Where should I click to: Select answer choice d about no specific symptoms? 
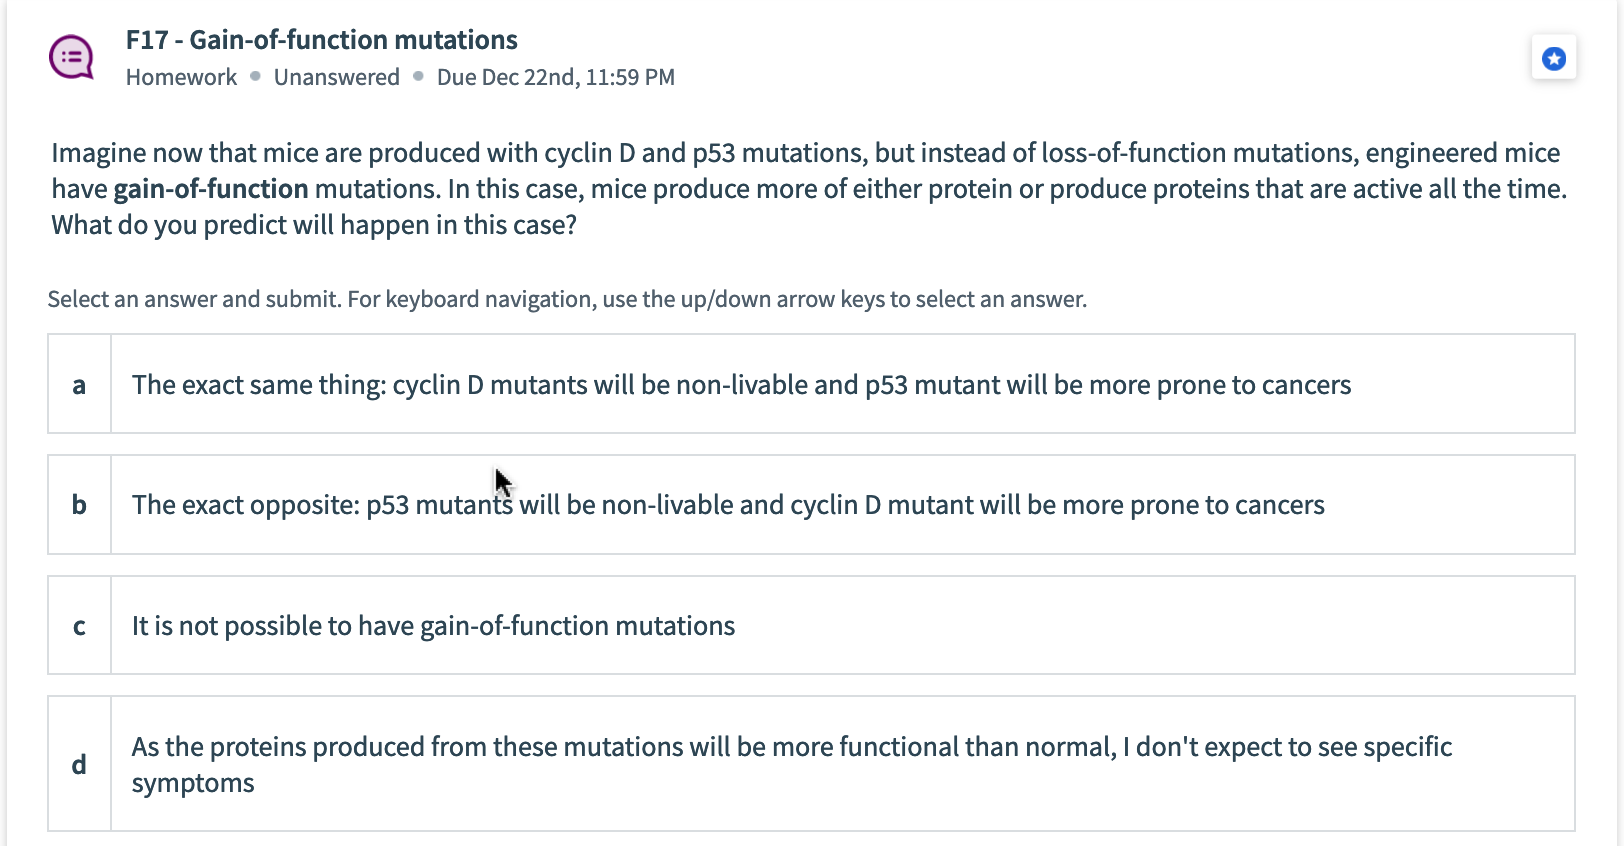(x=790, y=763)
